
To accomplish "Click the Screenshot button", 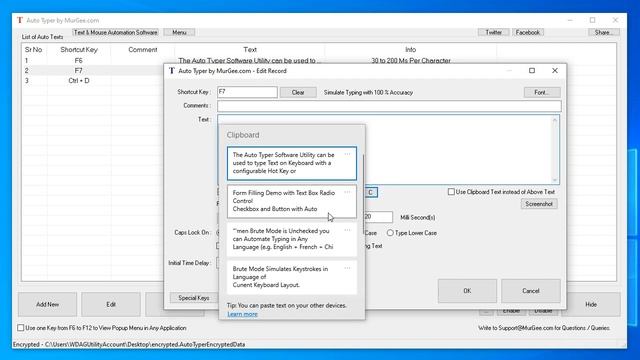I will click(539, 204).
